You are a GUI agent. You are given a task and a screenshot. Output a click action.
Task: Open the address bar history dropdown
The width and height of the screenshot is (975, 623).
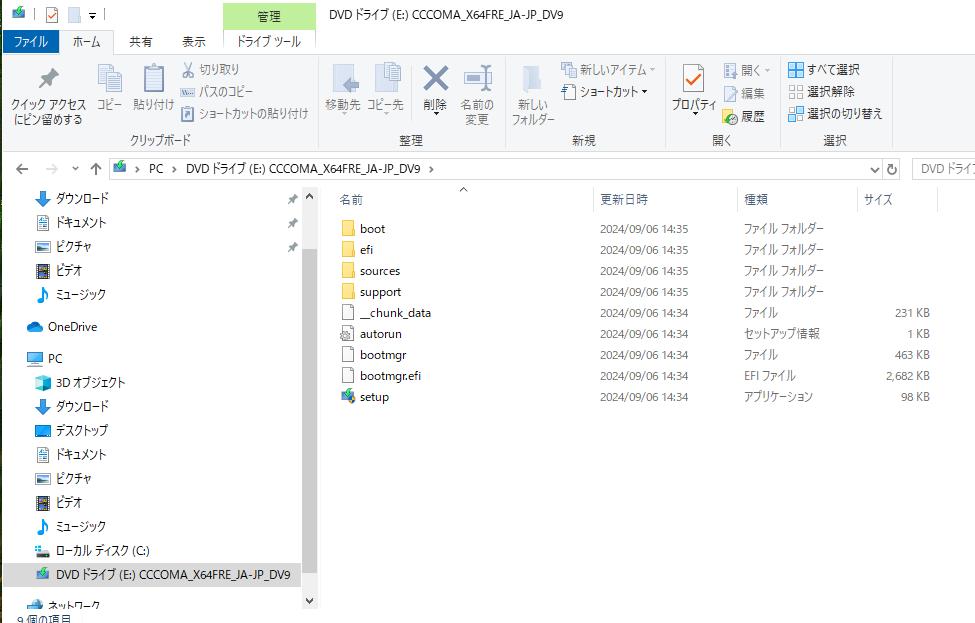point(874,169)
